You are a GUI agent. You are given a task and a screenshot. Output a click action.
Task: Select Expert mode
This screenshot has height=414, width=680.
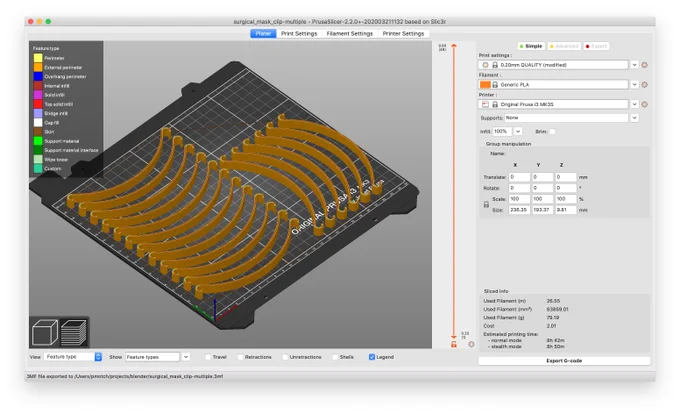tap(596, 46)
